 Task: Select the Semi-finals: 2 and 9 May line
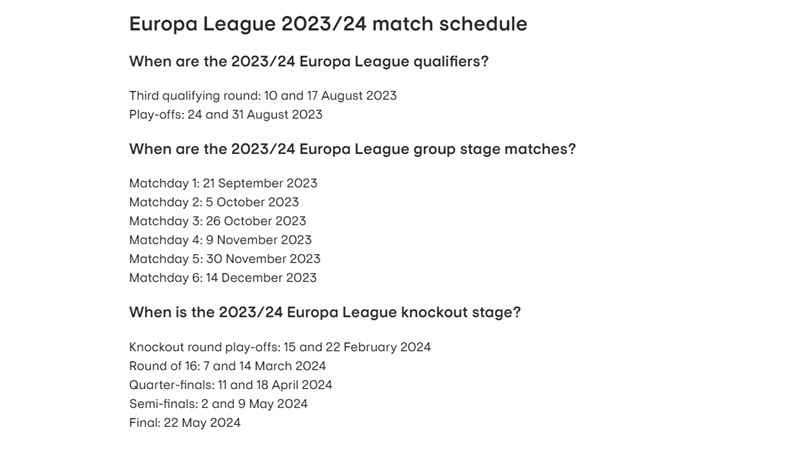click(218, 404)
